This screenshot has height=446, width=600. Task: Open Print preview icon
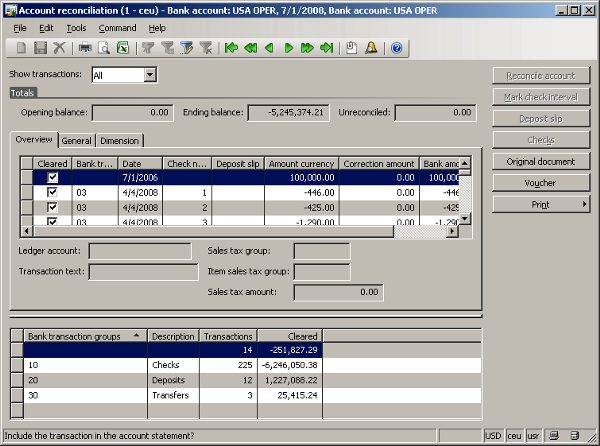104,48
